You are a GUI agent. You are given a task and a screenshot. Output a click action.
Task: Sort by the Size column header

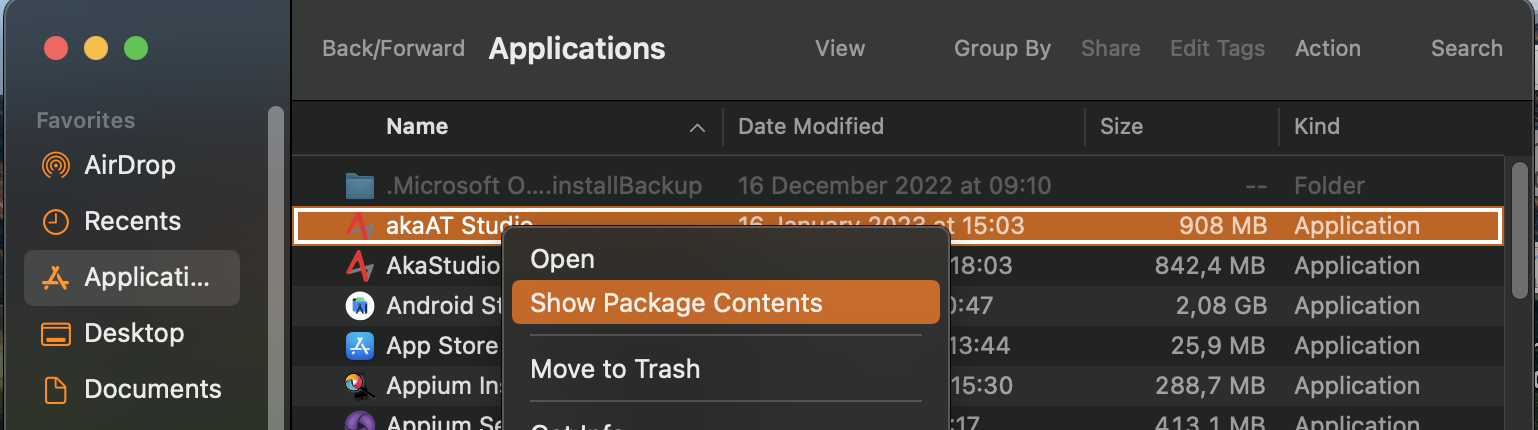(1121, 127)
